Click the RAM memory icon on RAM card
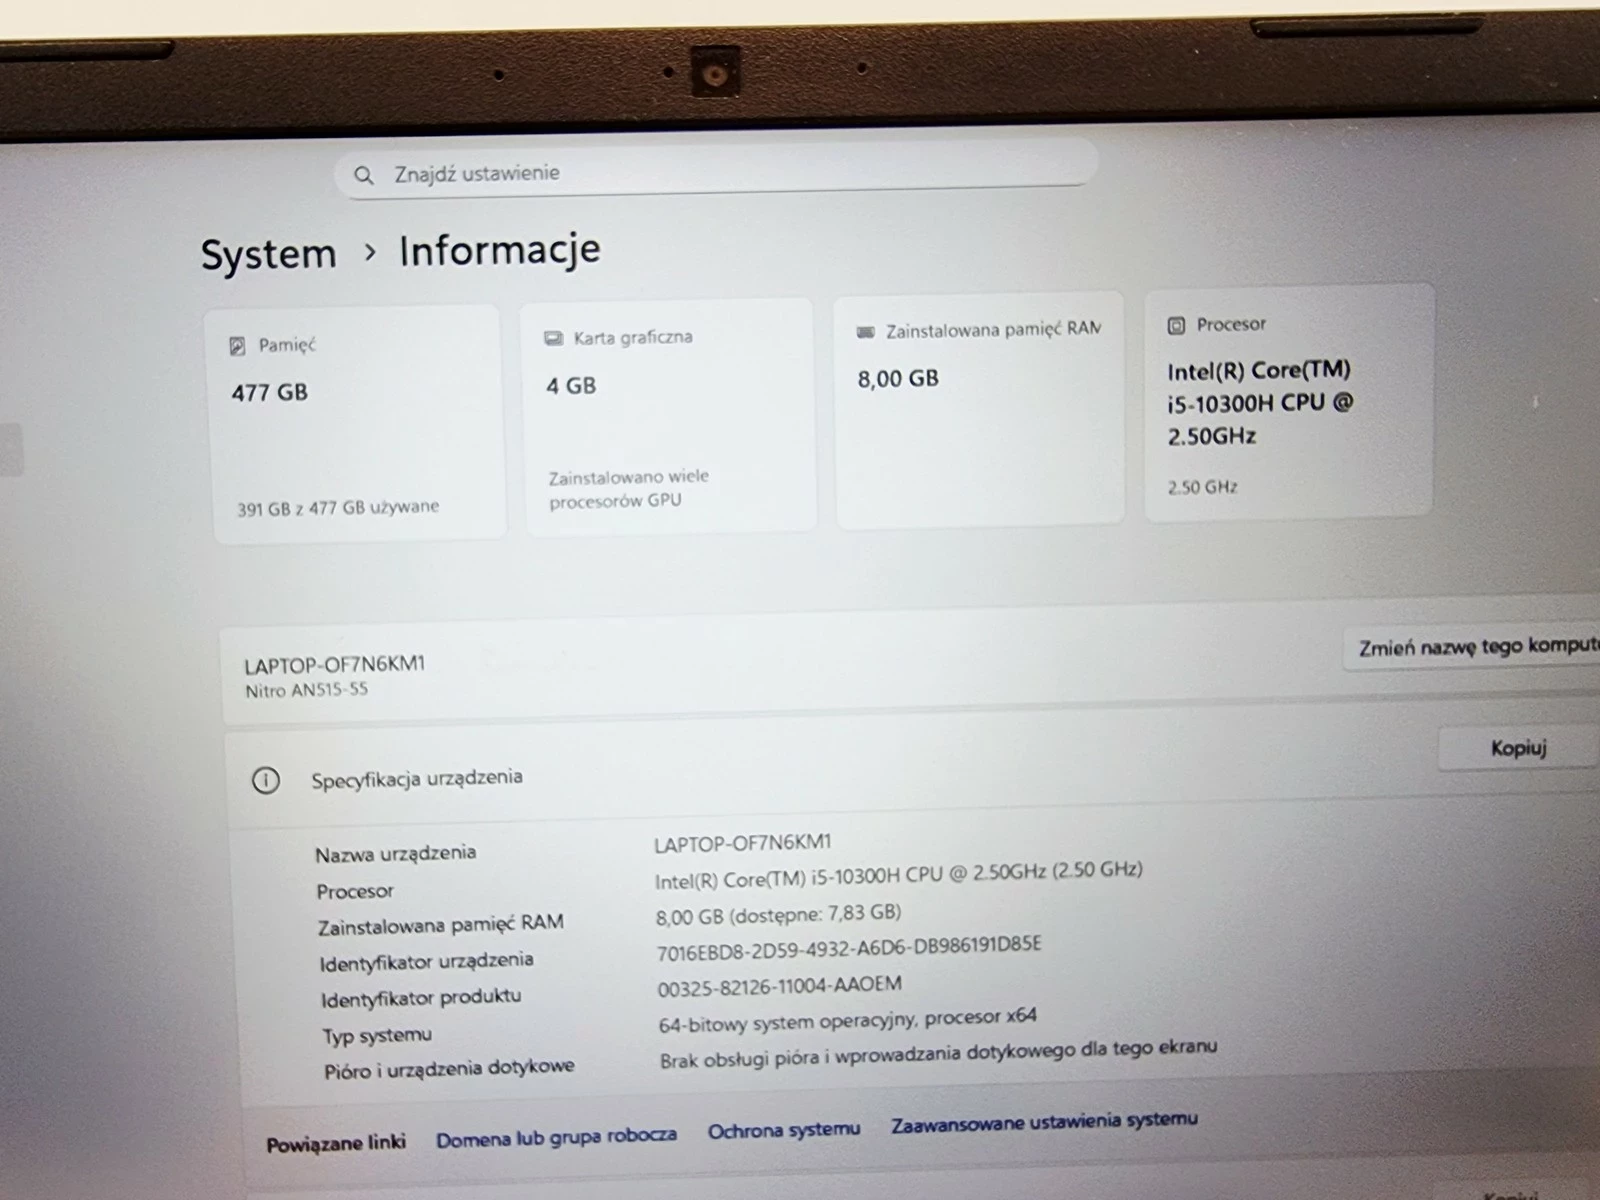Image resolution: width=1600 pixels, height=1200 pixels. pyautogui.click(x=865, y=329)
